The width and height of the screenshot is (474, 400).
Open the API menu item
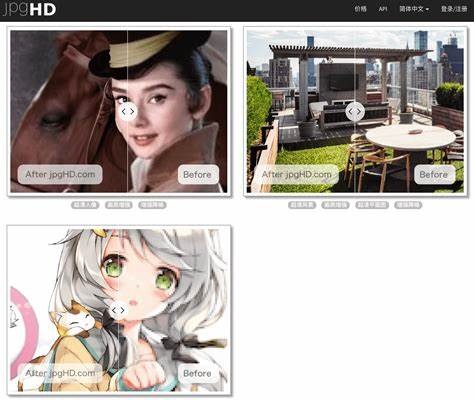(x=383, y=9)
